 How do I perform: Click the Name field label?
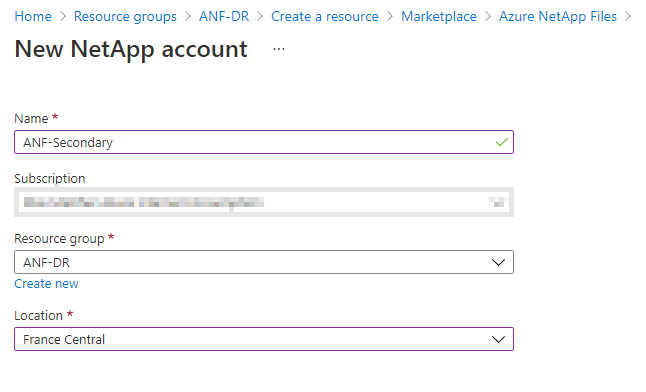pos(31,119)
